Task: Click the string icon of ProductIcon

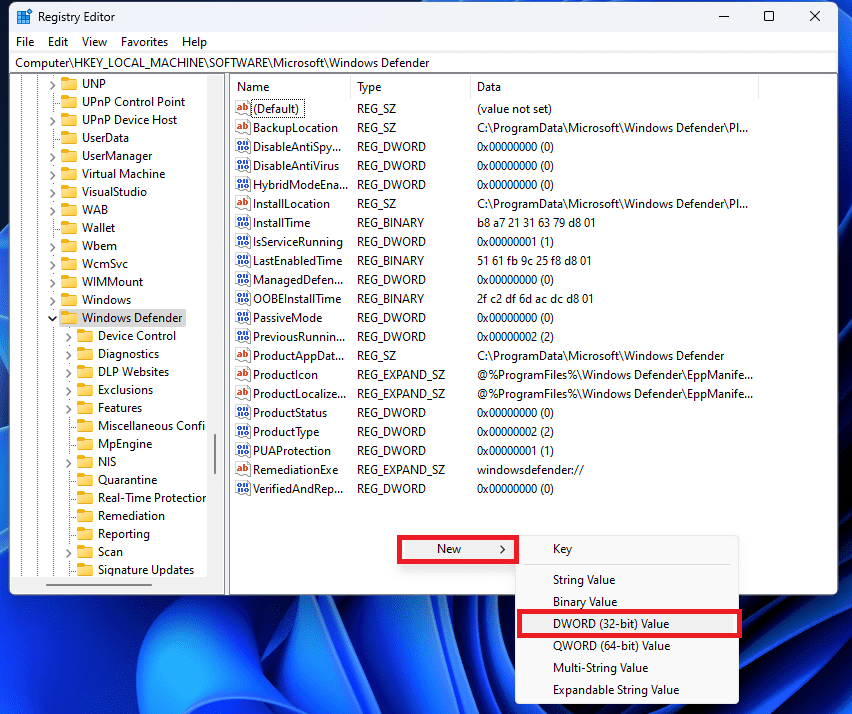Action: (242, 375)
